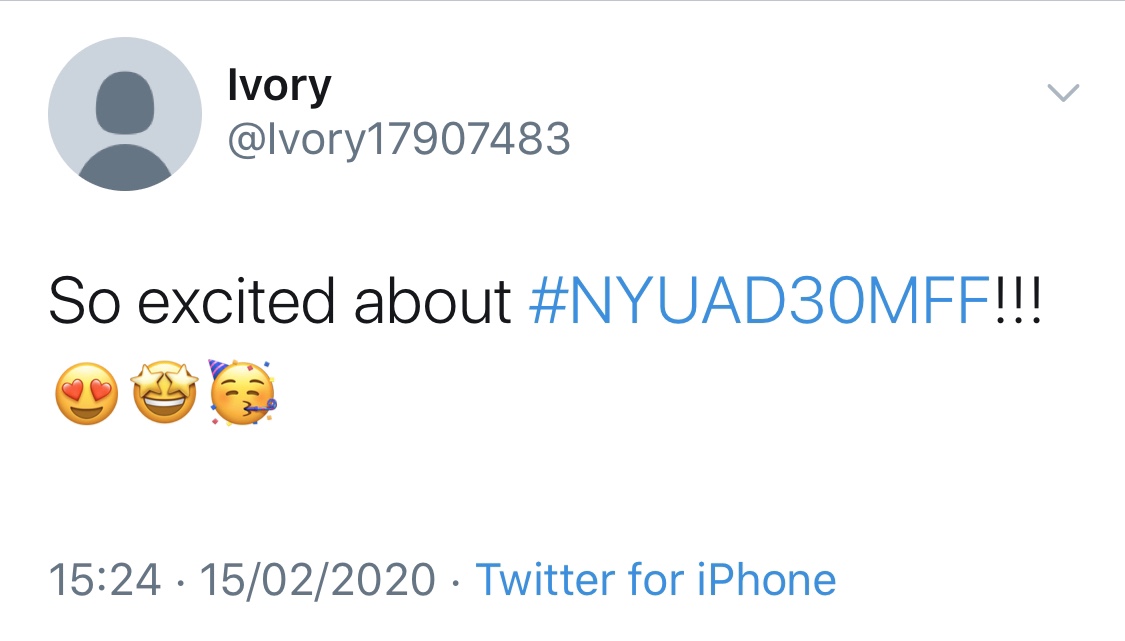This screenshot has width=1125, height=641.
Task: Click the dot between time and date
Action: (x=180, y=580)
